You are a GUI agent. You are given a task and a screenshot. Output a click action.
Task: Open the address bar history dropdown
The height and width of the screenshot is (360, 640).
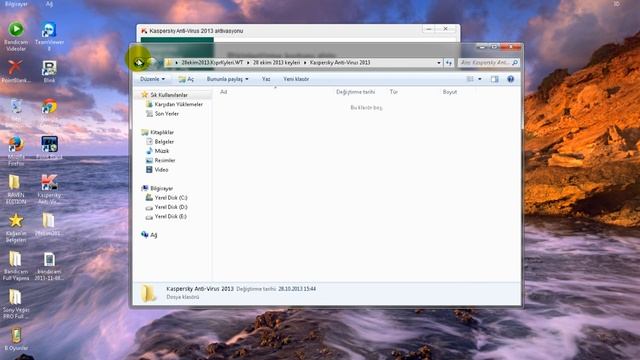point(439,62)
